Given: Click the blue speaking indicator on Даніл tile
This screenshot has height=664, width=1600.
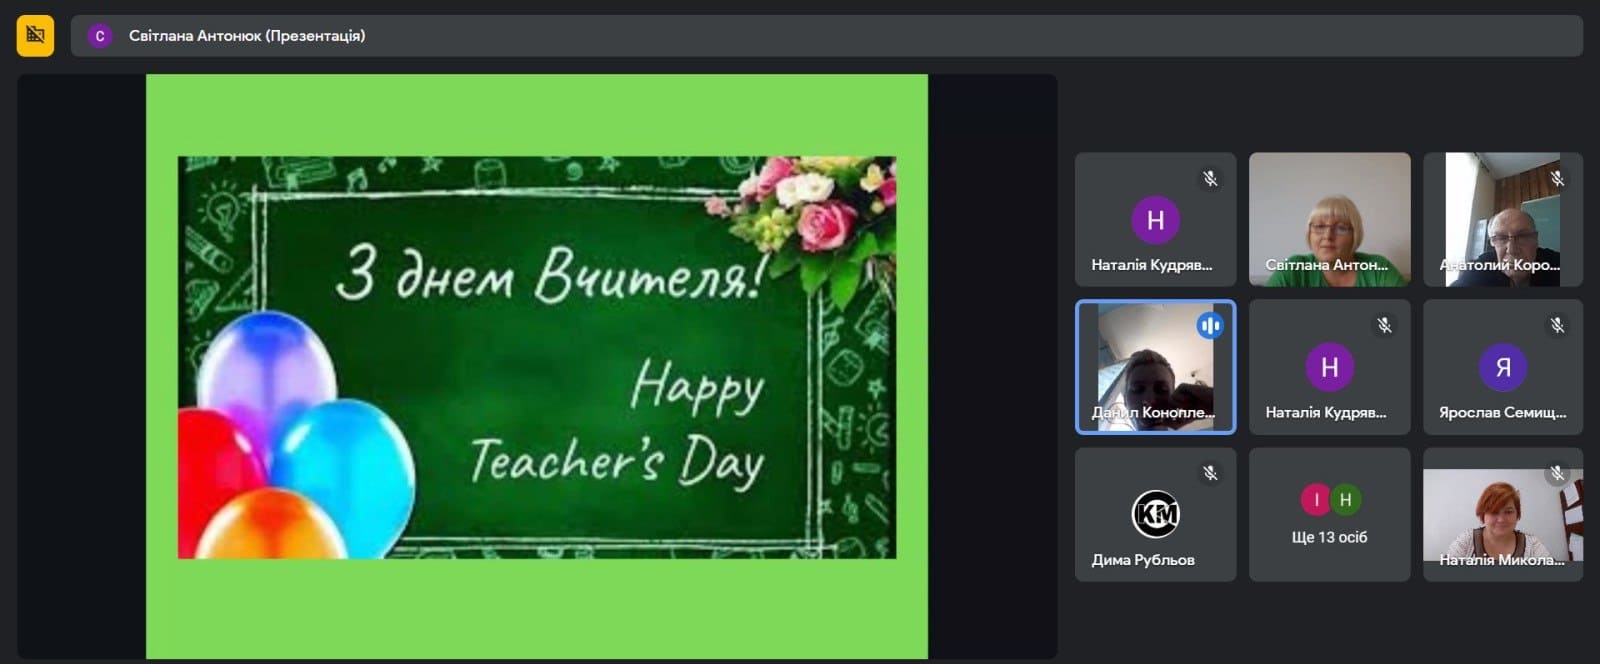Looking at the screenshot, I should point(1210,325).
